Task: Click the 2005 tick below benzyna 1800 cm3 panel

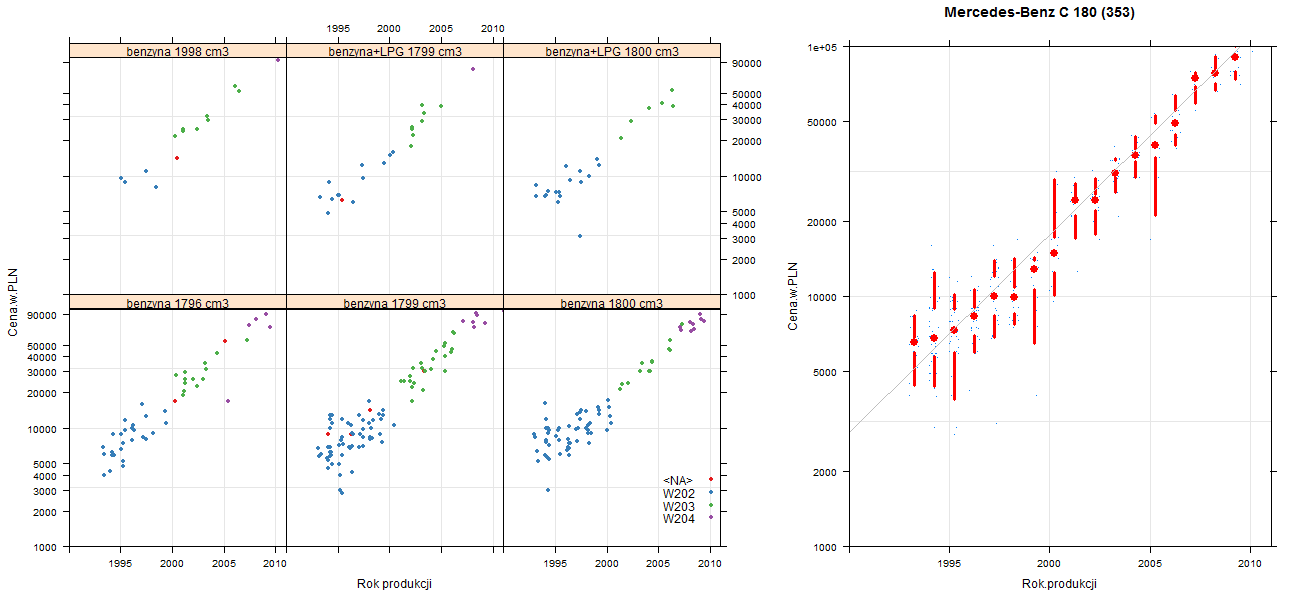Action: [x=658, y=565]
